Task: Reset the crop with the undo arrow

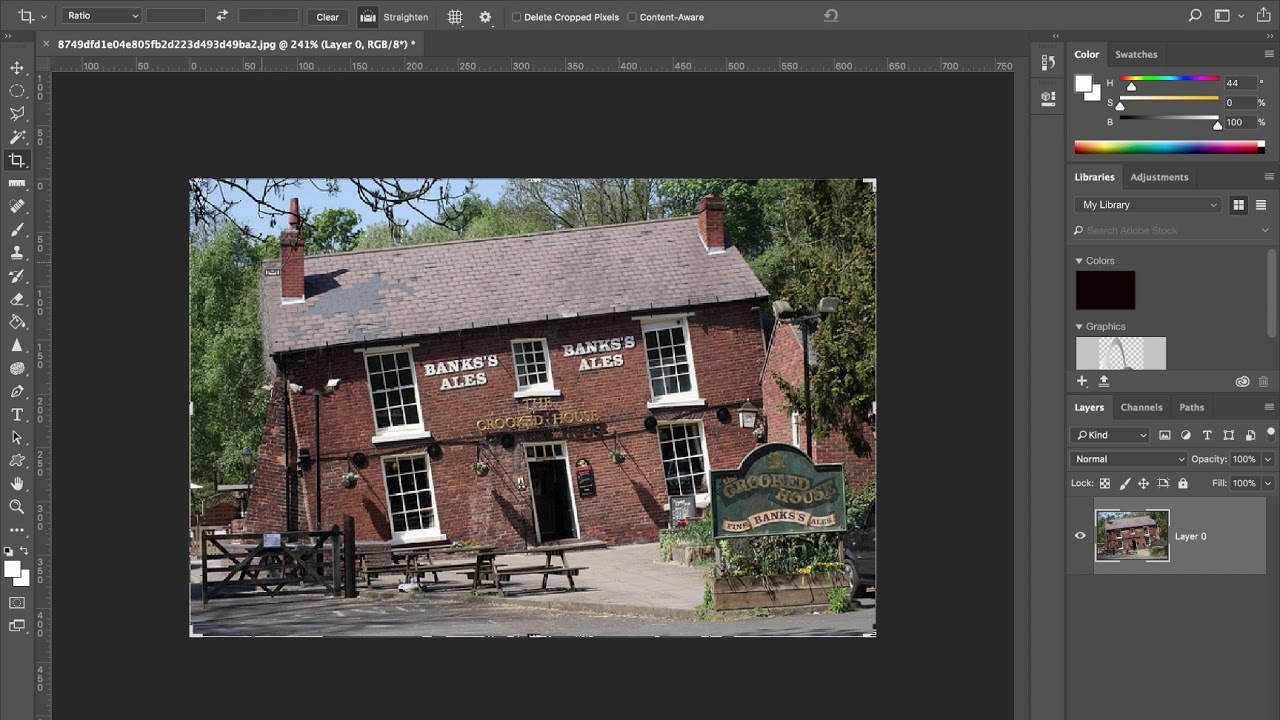Action: tap(831, 16)
